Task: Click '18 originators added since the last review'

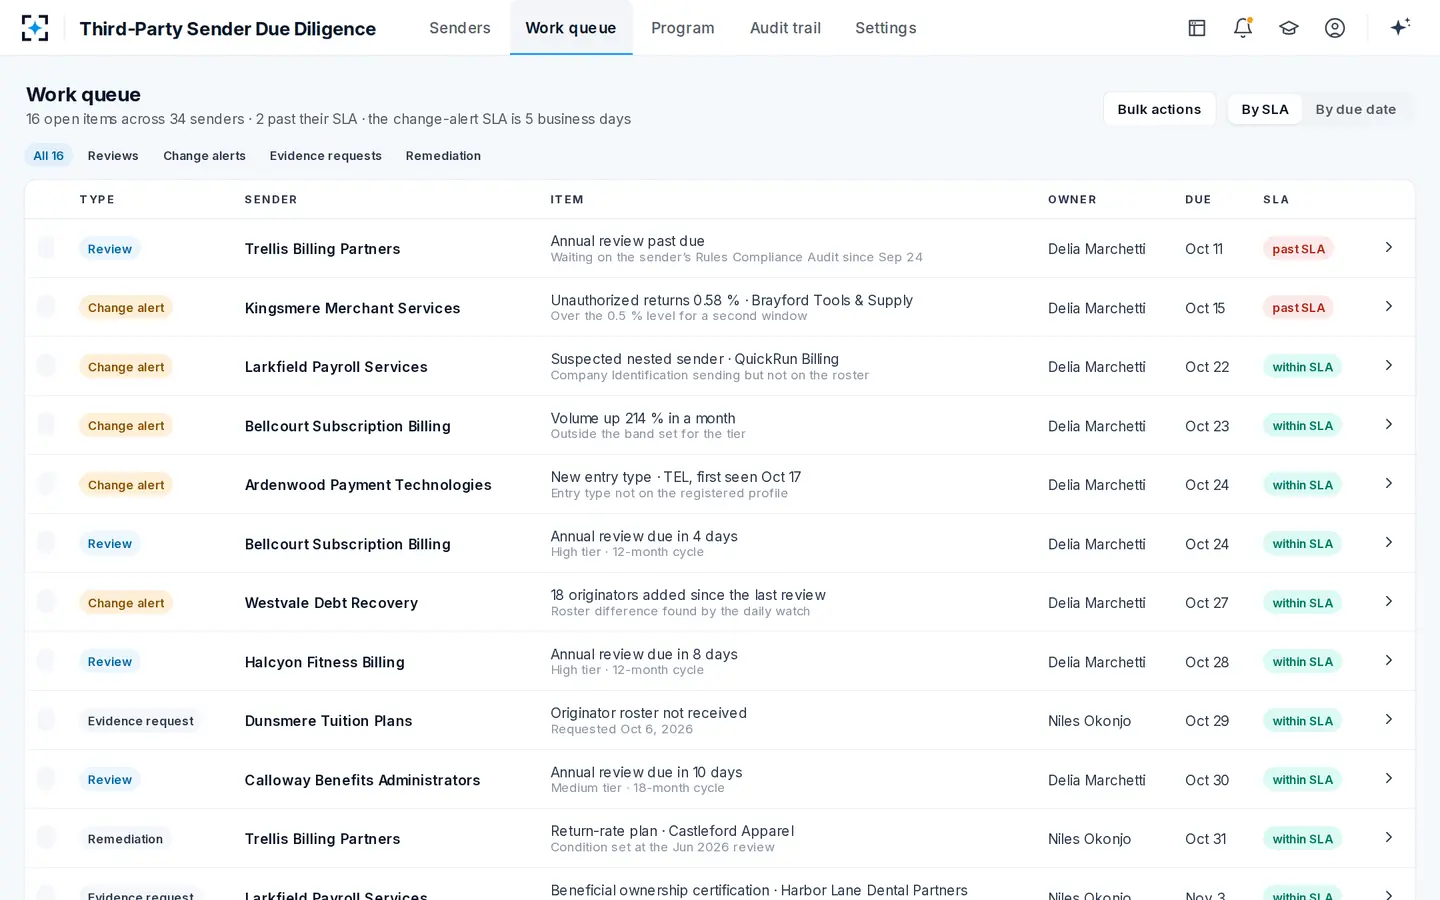Action: 688,595
